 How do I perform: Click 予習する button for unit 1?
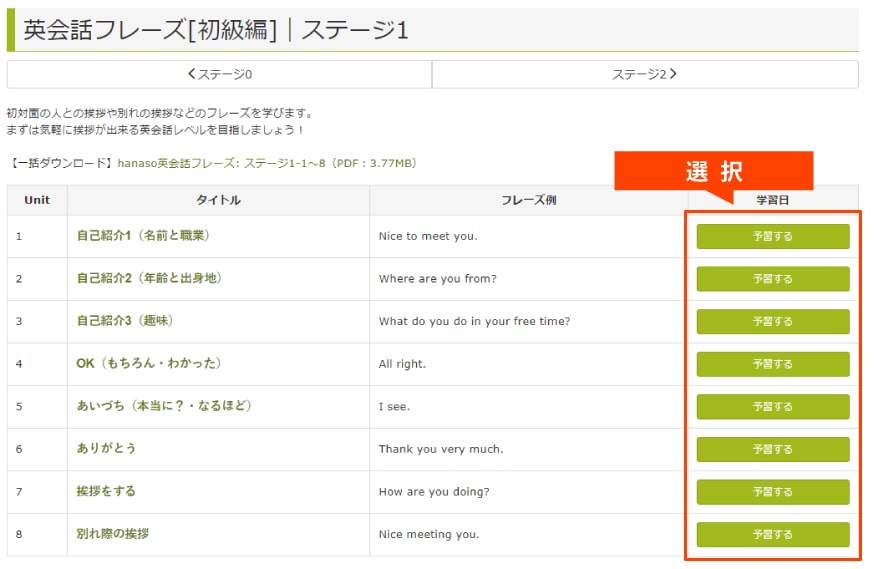tap(773, 236)
